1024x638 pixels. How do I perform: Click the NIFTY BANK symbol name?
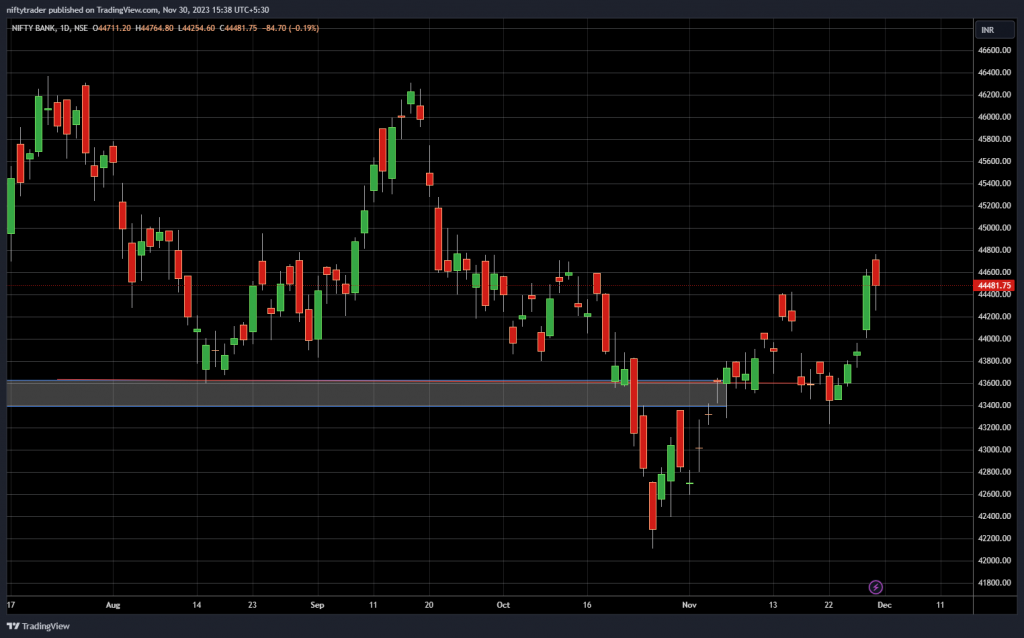click(x=33, y=28)
